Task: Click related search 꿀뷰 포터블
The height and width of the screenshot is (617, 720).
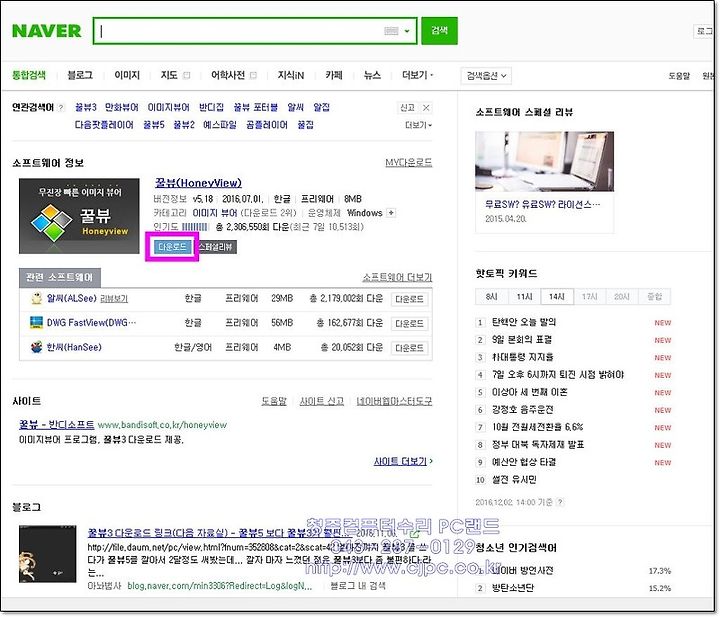Action: pos(256,107)
